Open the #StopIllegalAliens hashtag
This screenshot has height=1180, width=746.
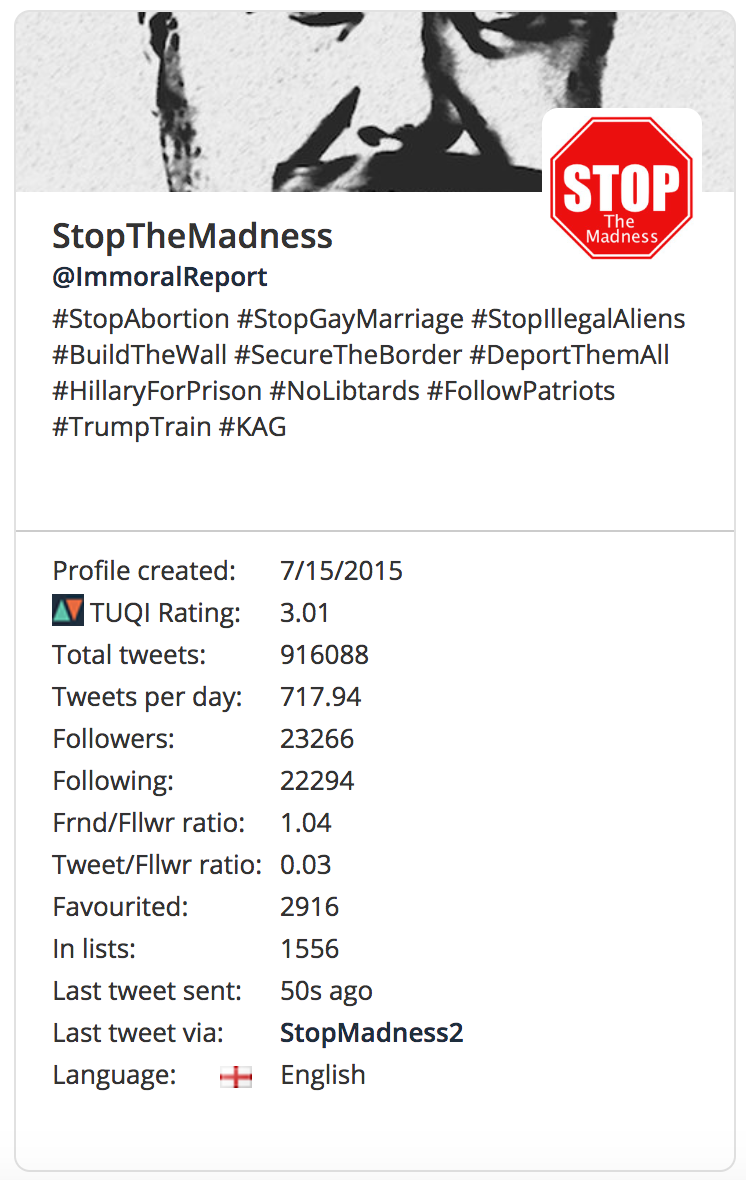tap(578, 319)
